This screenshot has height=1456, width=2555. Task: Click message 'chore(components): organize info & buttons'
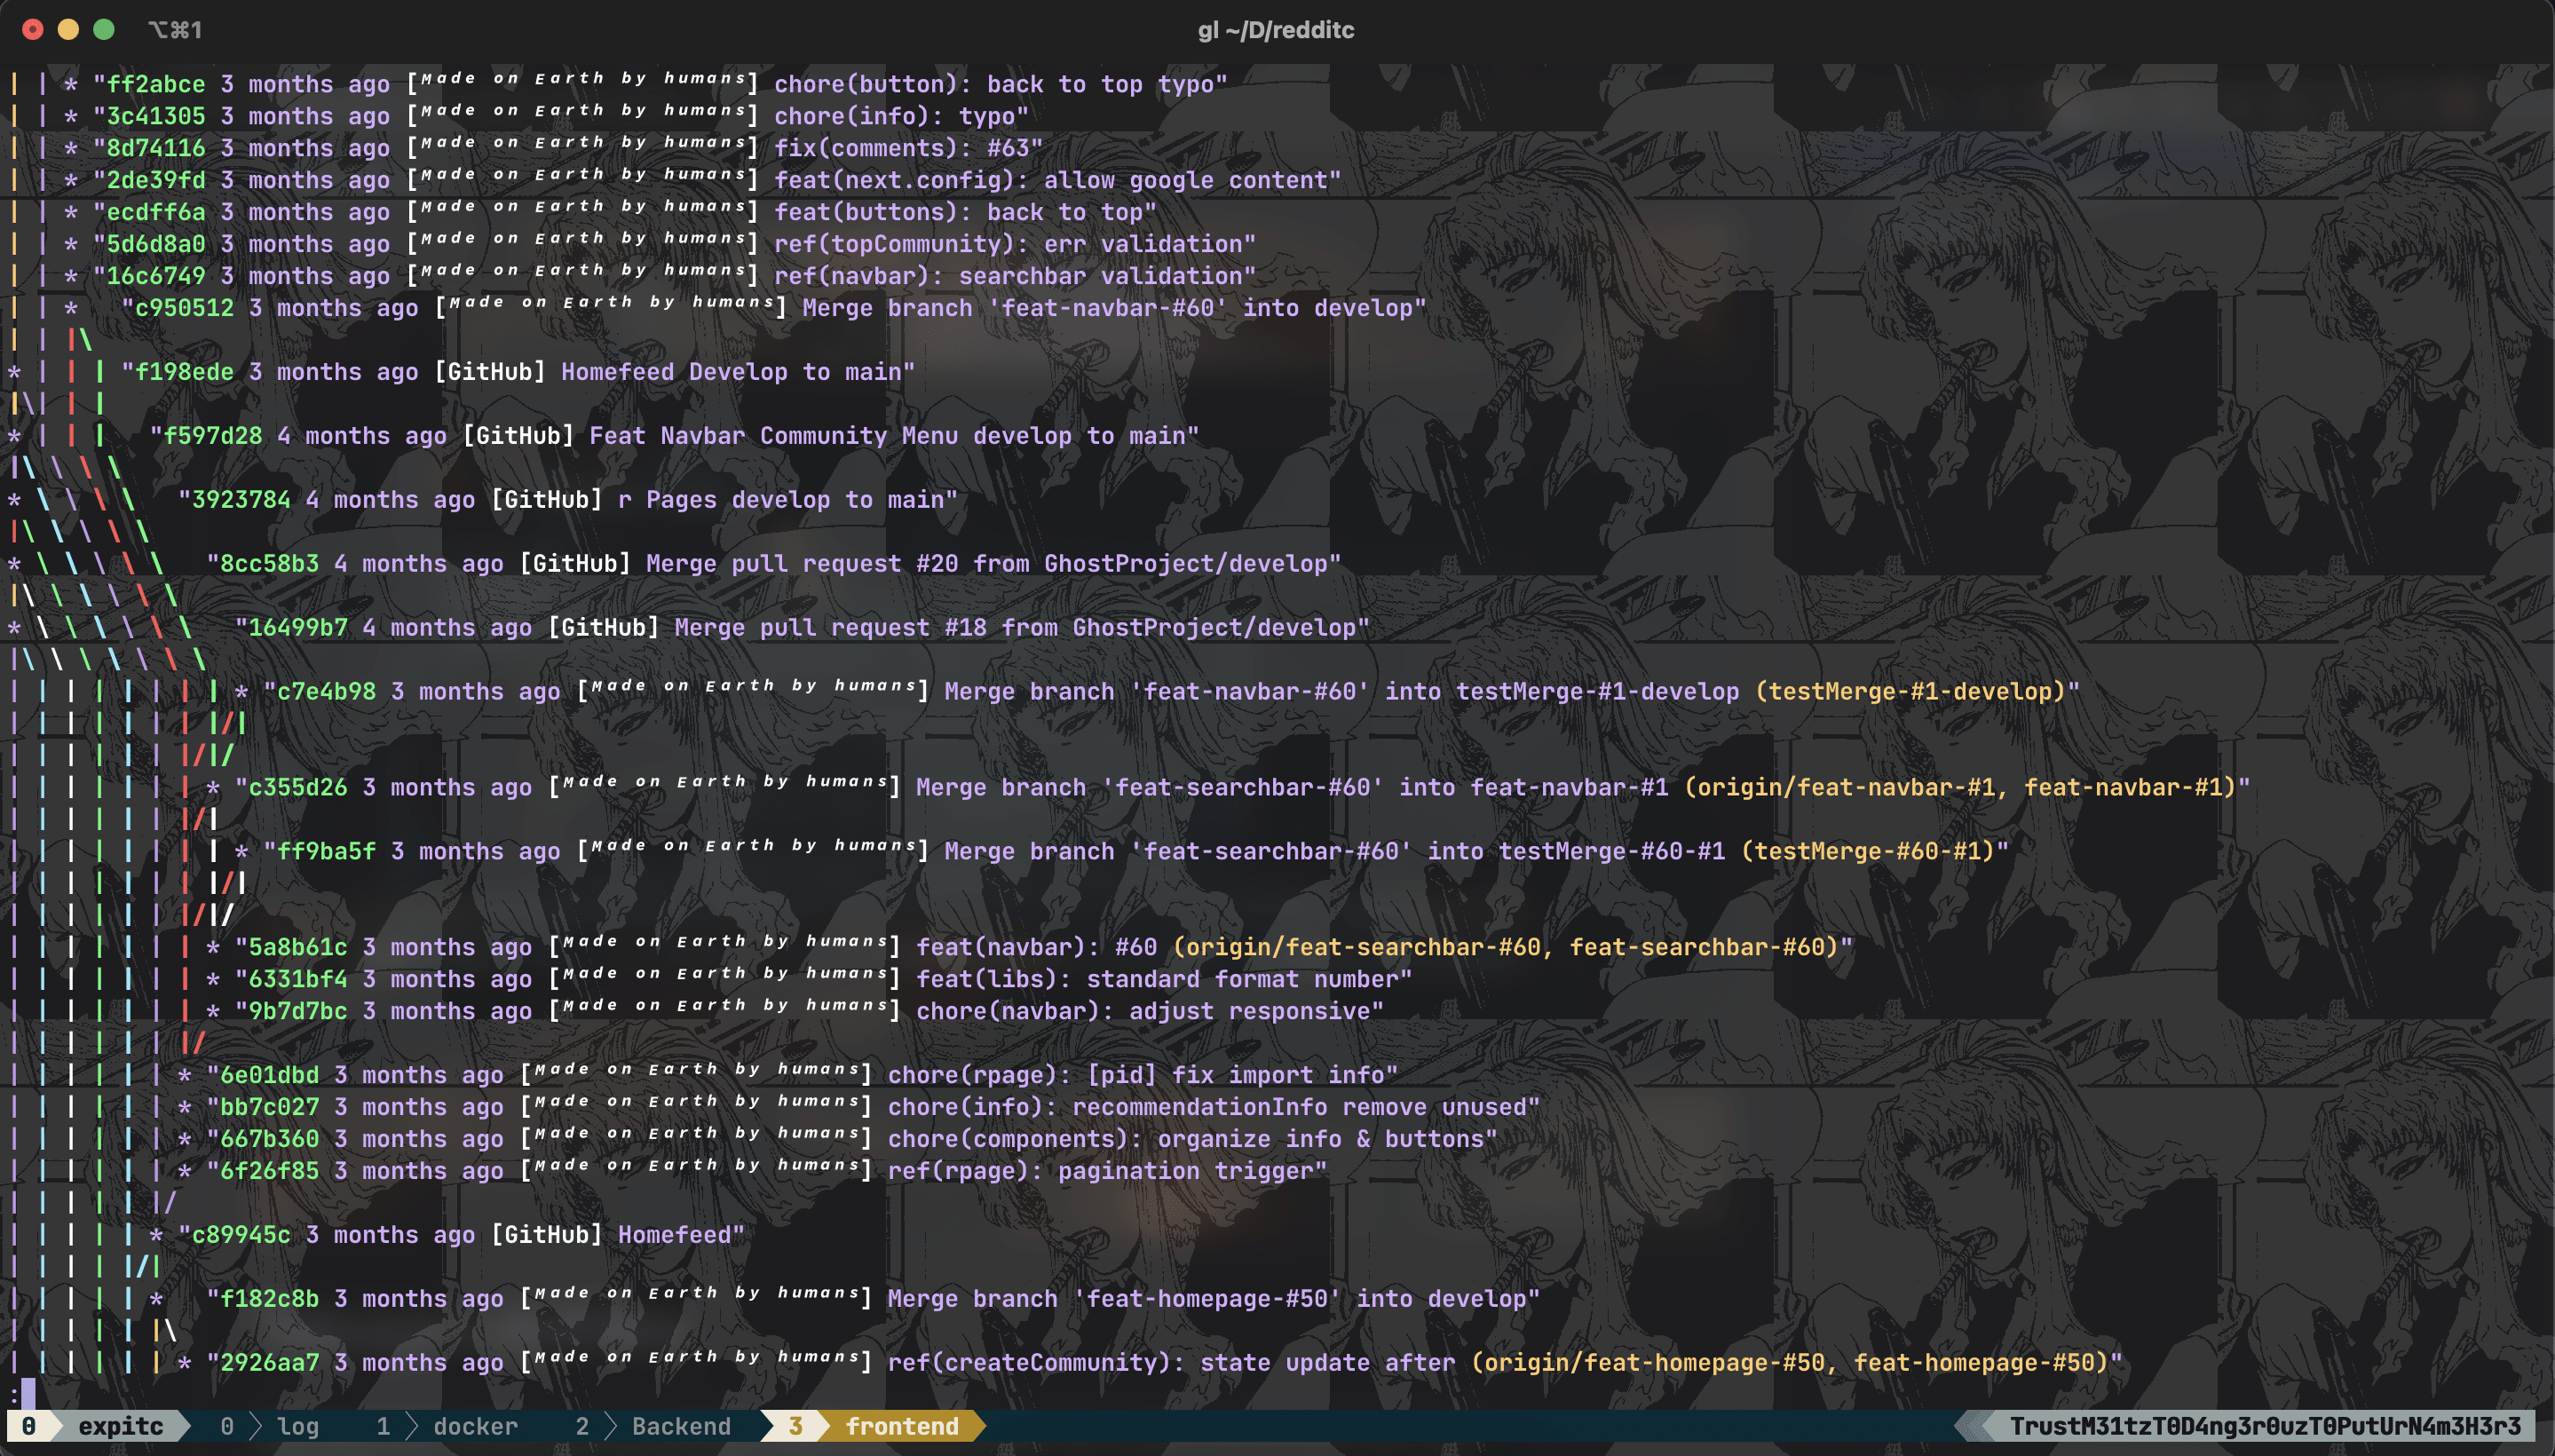point(1185,1140)
